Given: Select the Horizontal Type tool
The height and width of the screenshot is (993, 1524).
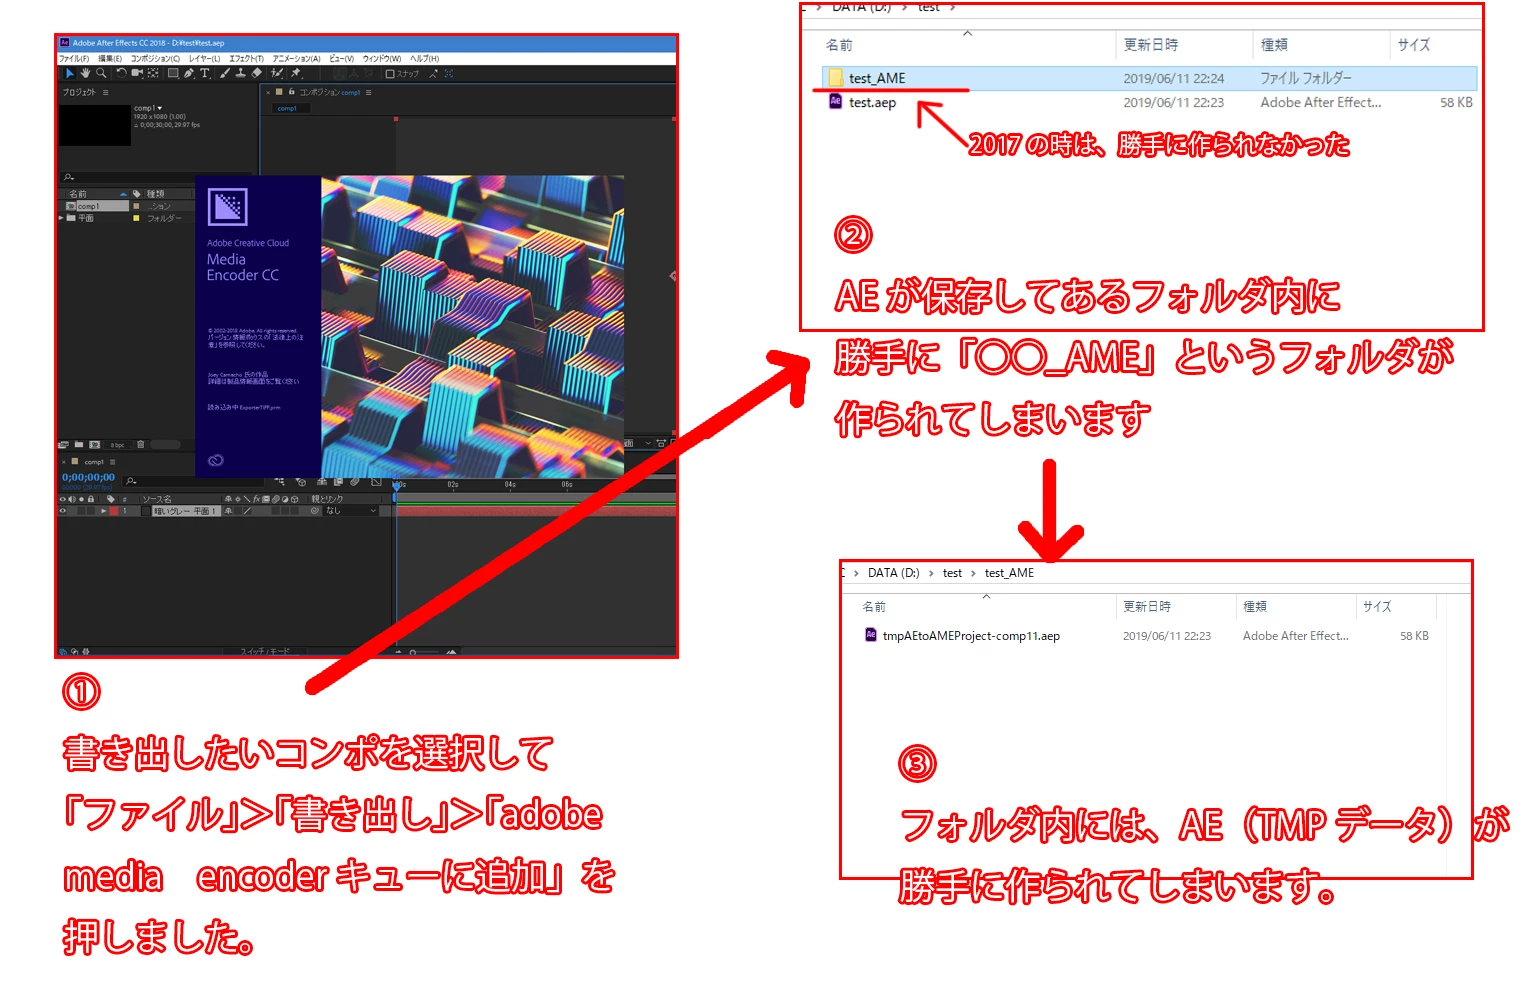Looking at the screenshot, I should point(205,73).
